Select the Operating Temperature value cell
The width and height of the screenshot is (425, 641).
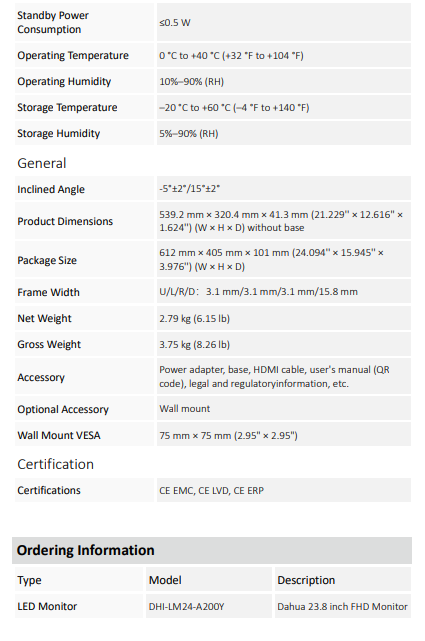click(284, 55)
